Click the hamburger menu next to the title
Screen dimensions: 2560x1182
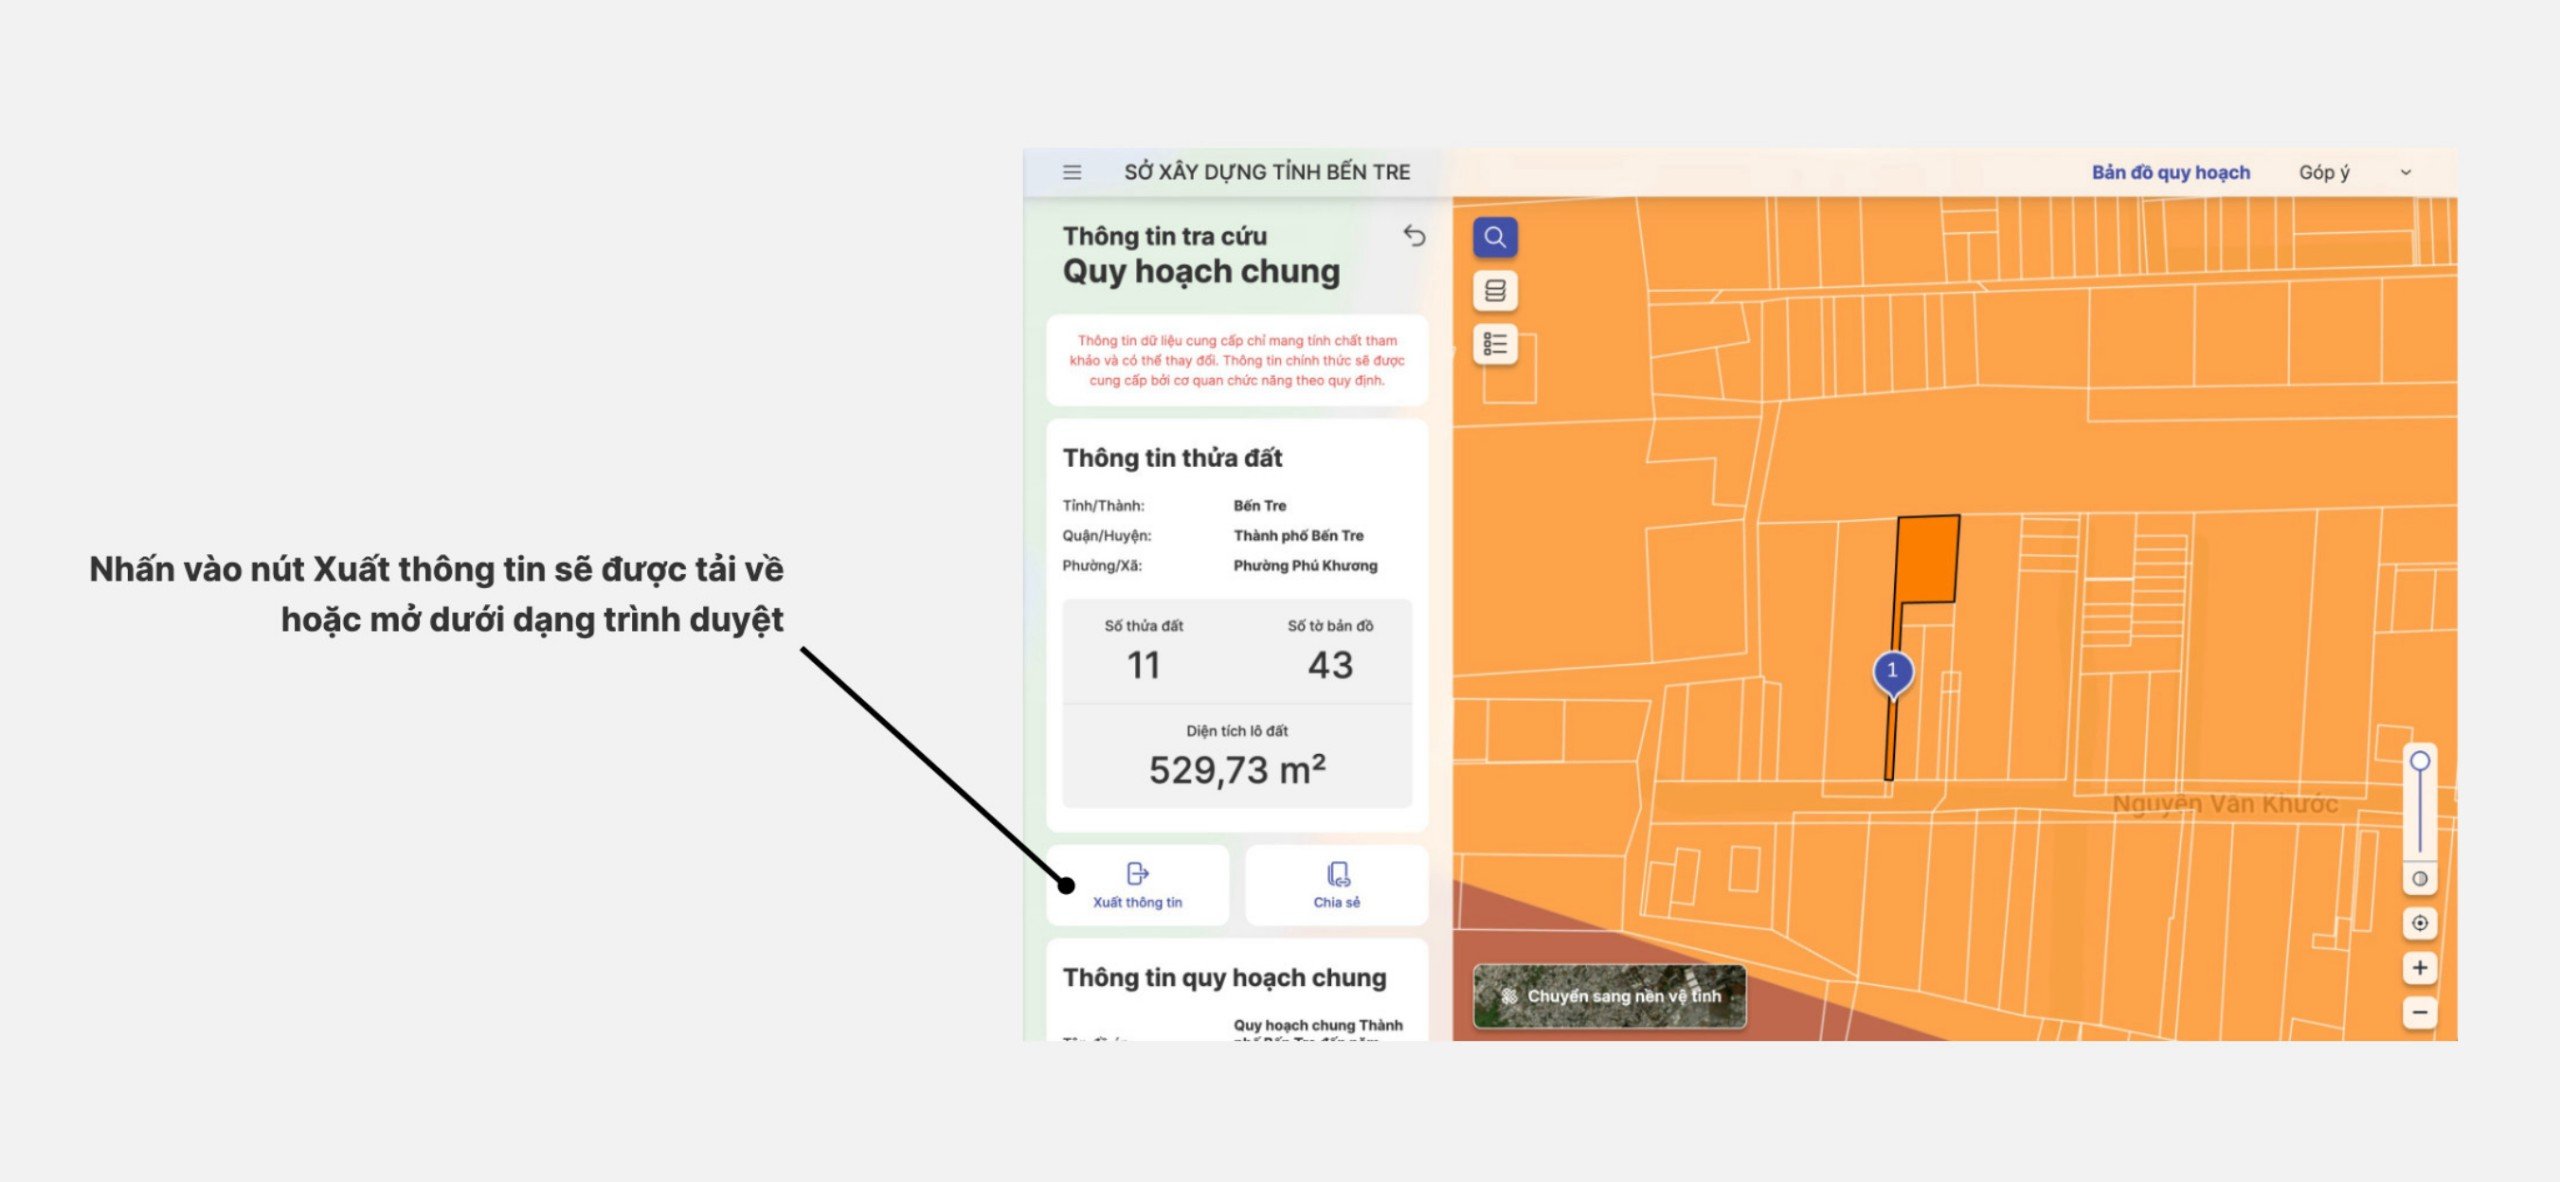(x=1071, y=171)
